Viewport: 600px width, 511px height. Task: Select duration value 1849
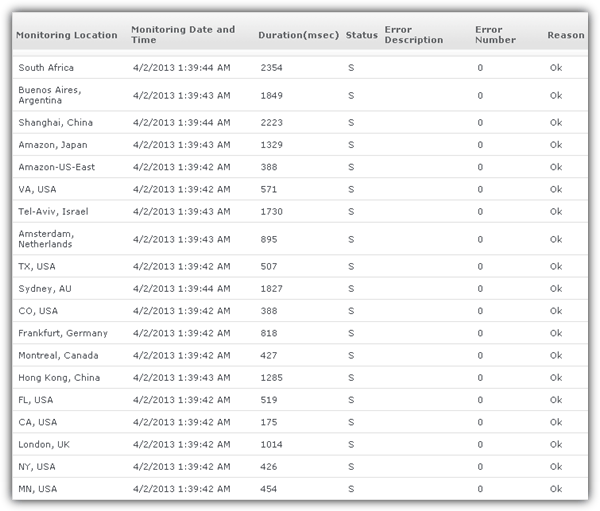click(x=271, y=95)
